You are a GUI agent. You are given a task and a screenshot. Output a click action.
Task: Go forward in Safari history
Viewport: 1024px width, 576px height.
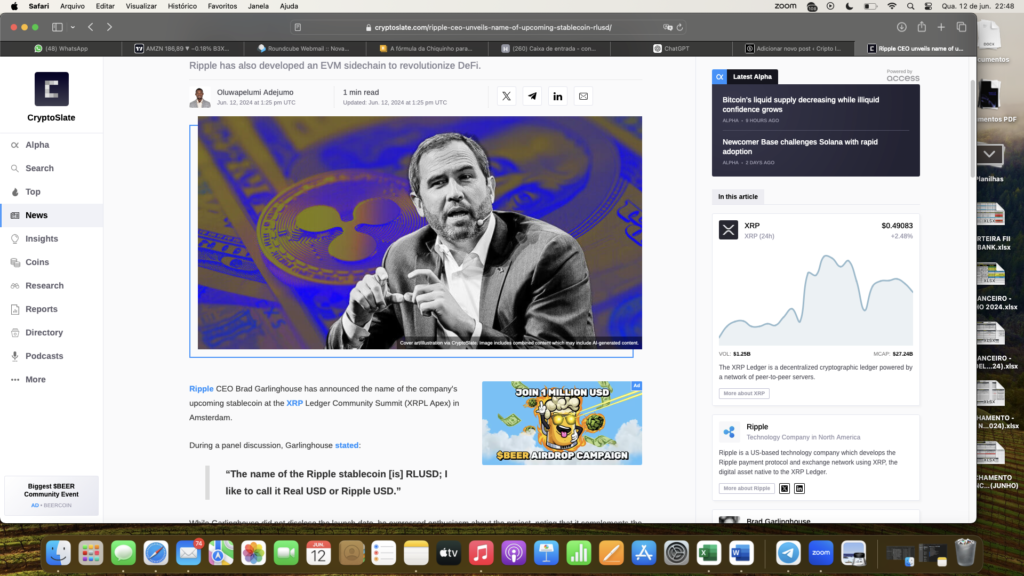(x=109, y=27)
